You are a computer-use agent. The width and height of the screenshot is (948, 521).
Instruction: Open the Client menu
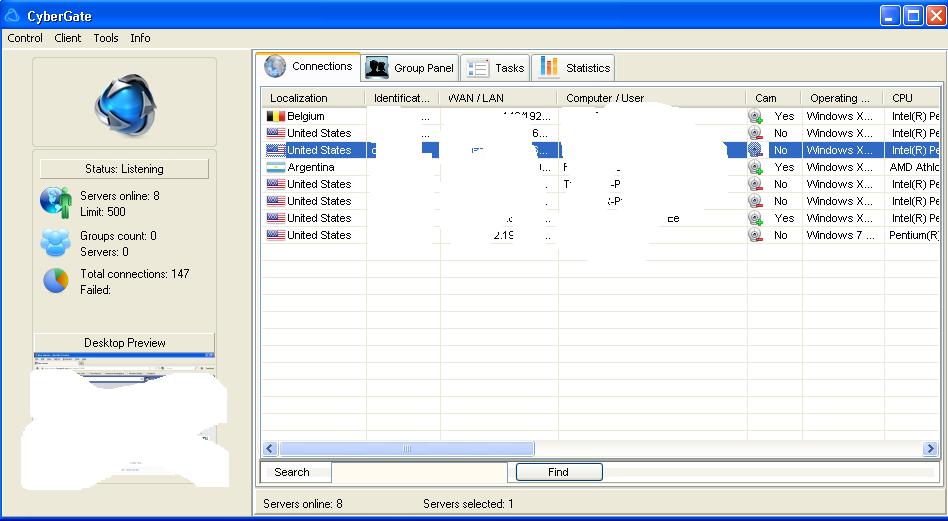click(x=68, y=38)
